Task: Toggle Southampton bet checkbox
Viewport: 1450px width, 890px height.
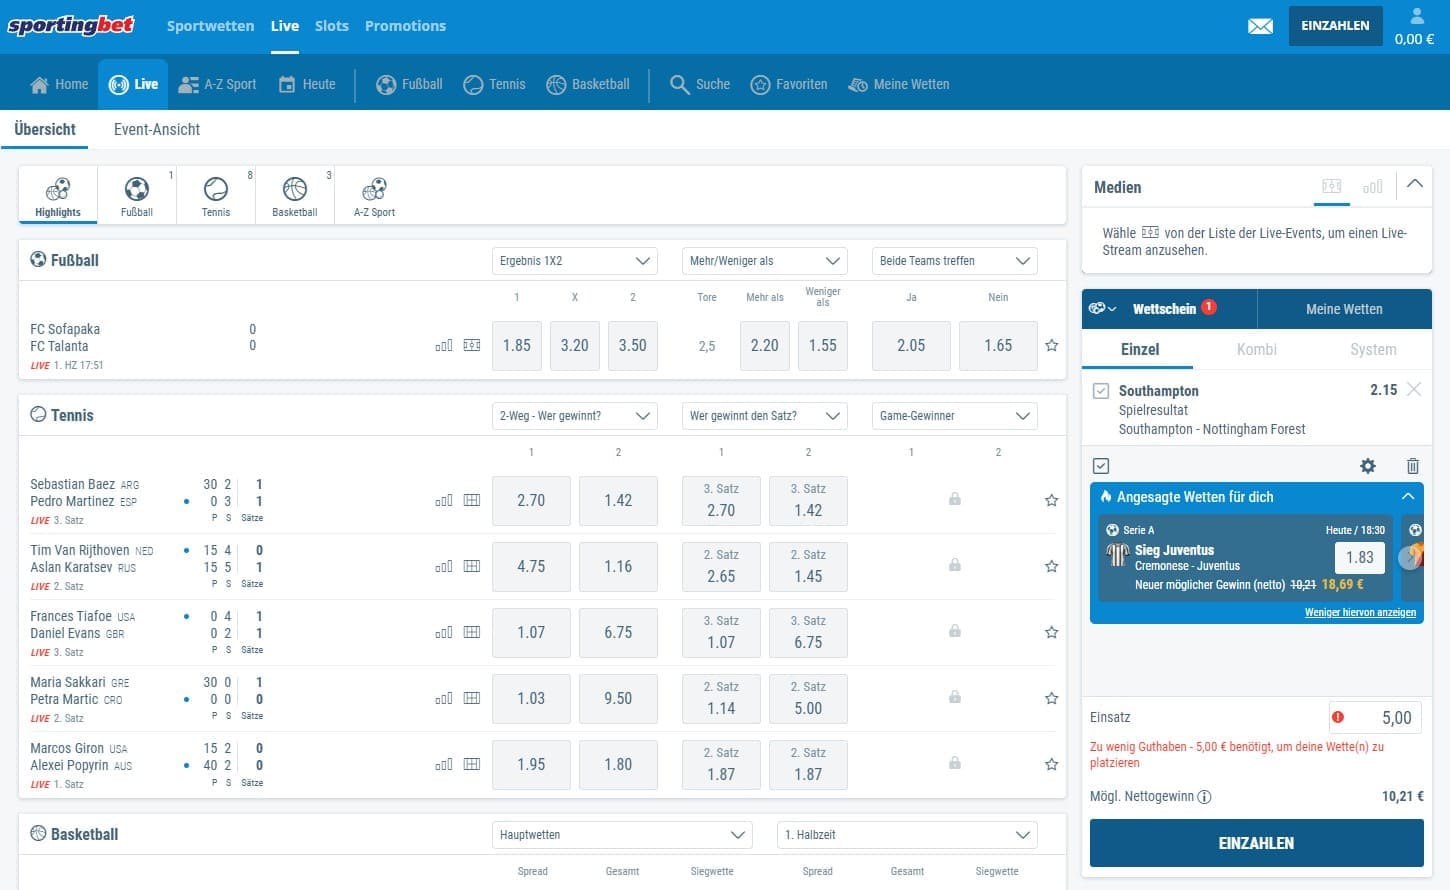Action: pos(1101,391)
